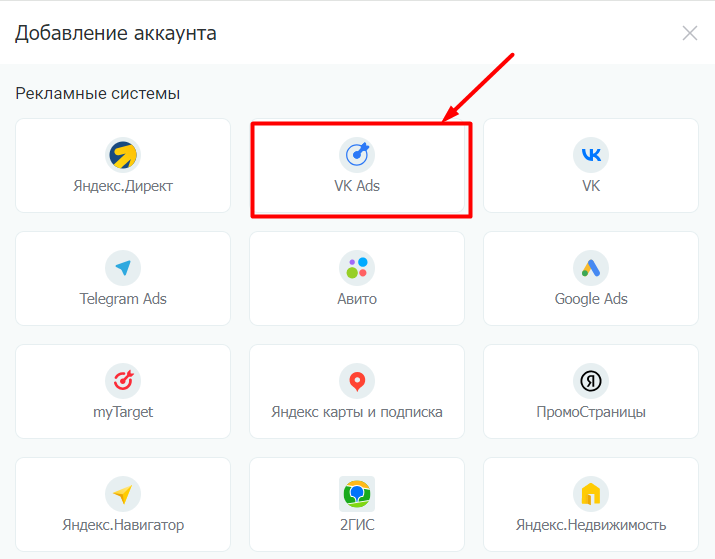
Task: Click the VK logo icon
Action: [x=591, y=155]
